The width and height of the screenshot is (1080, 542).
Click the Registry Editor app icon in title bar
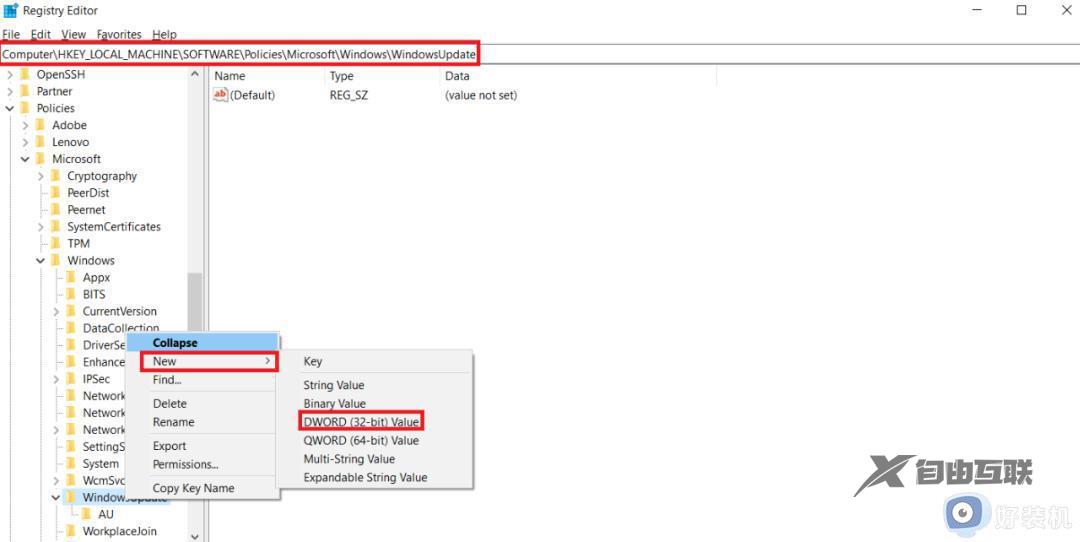[x=11, y=11]
